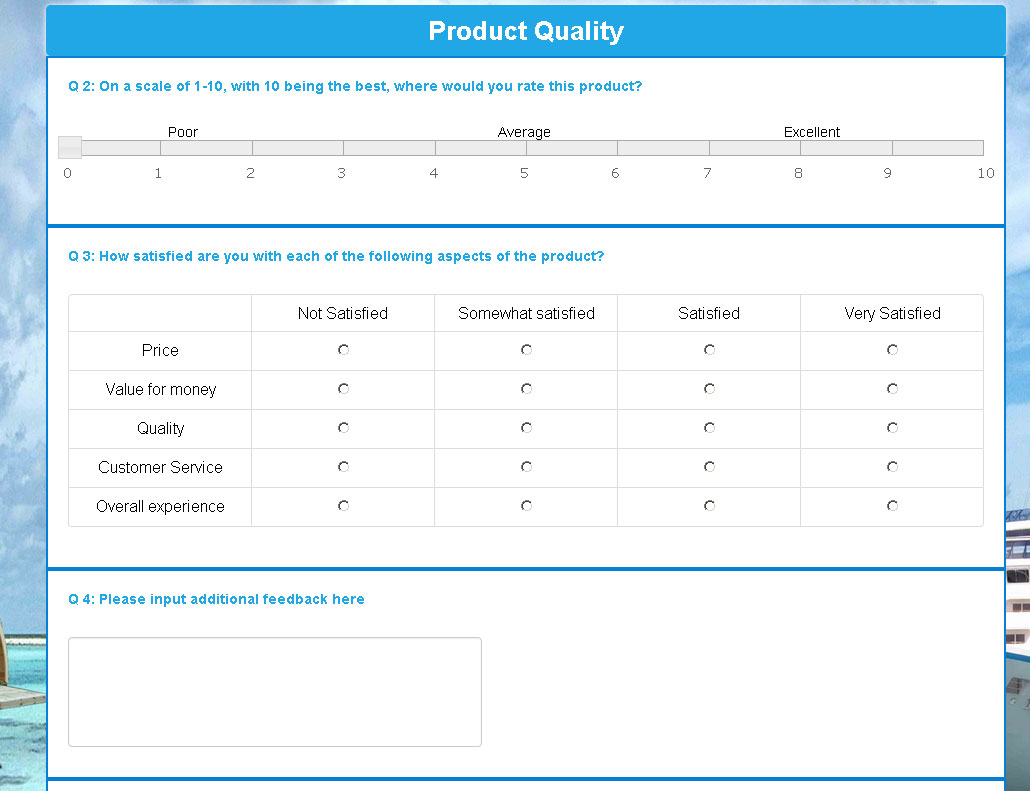Select Very Satisfied for Price

(x=892, y=350)
